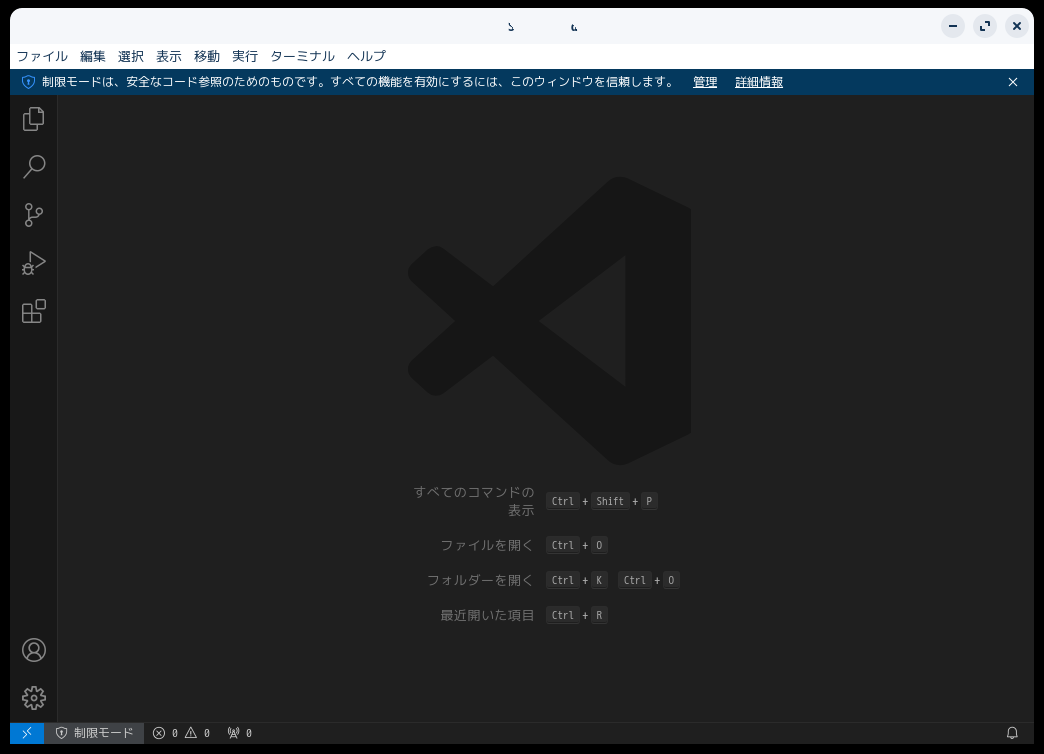Open the Manage gear icon
Screen dimensions: 1044x754
[x=33, y=698]
